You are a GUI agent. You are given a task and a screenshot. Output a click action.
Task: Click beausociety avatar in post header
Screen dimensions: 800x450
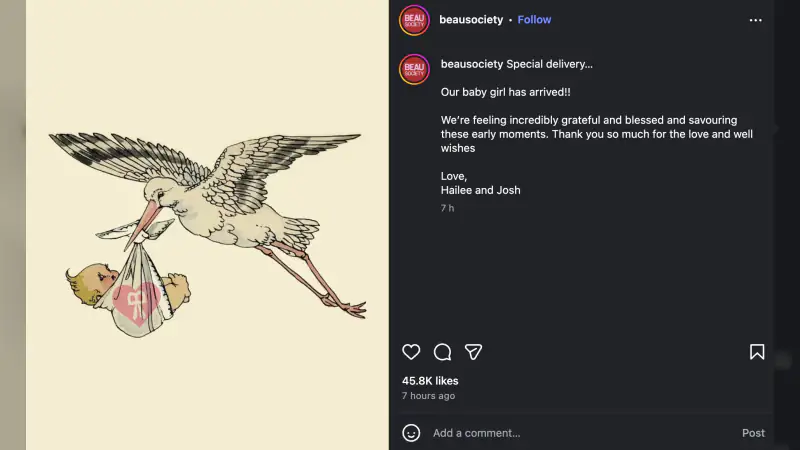(x=414, y=20)
